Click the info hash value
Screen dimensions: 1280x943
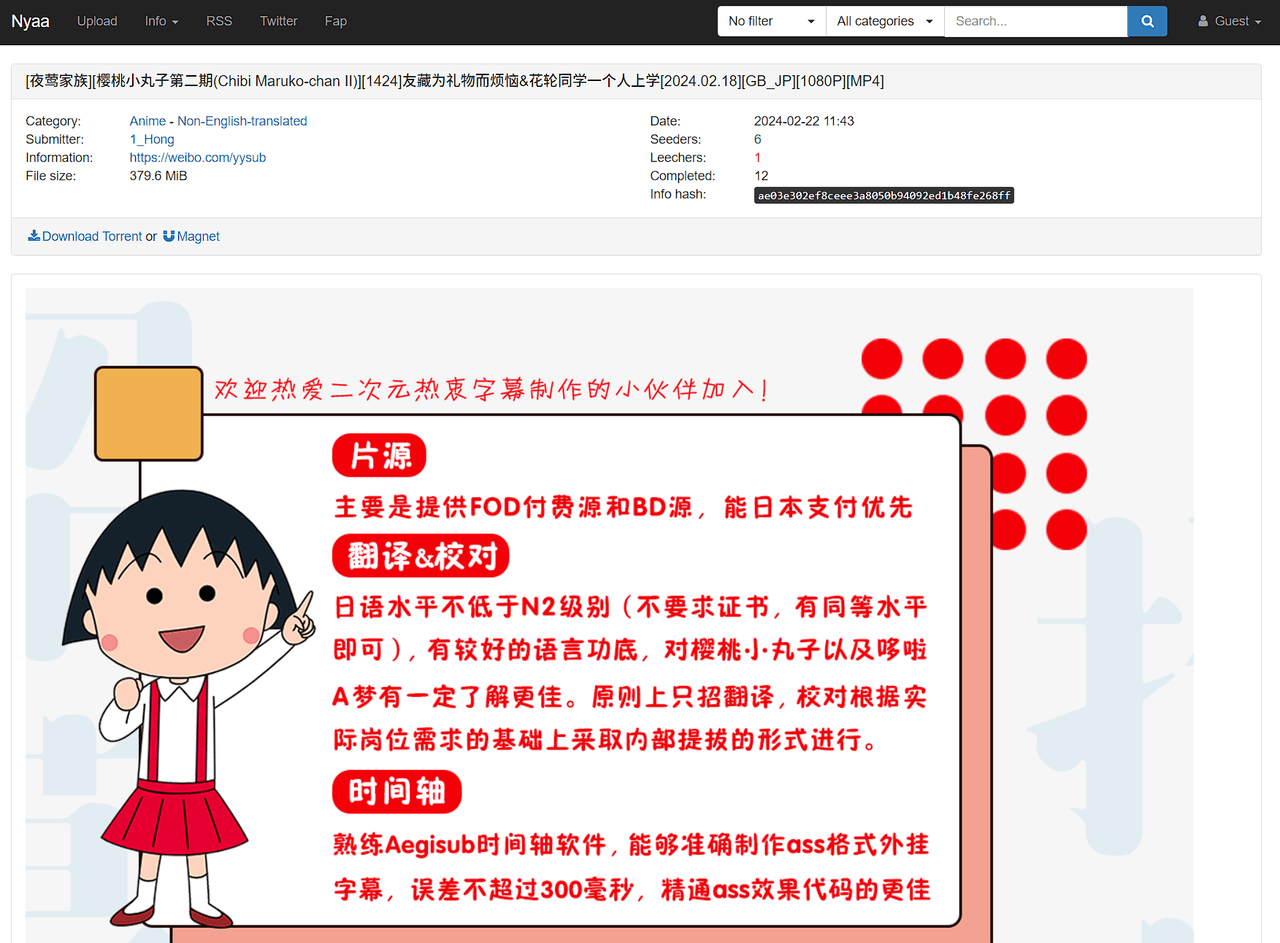click(x=884, y=196)
